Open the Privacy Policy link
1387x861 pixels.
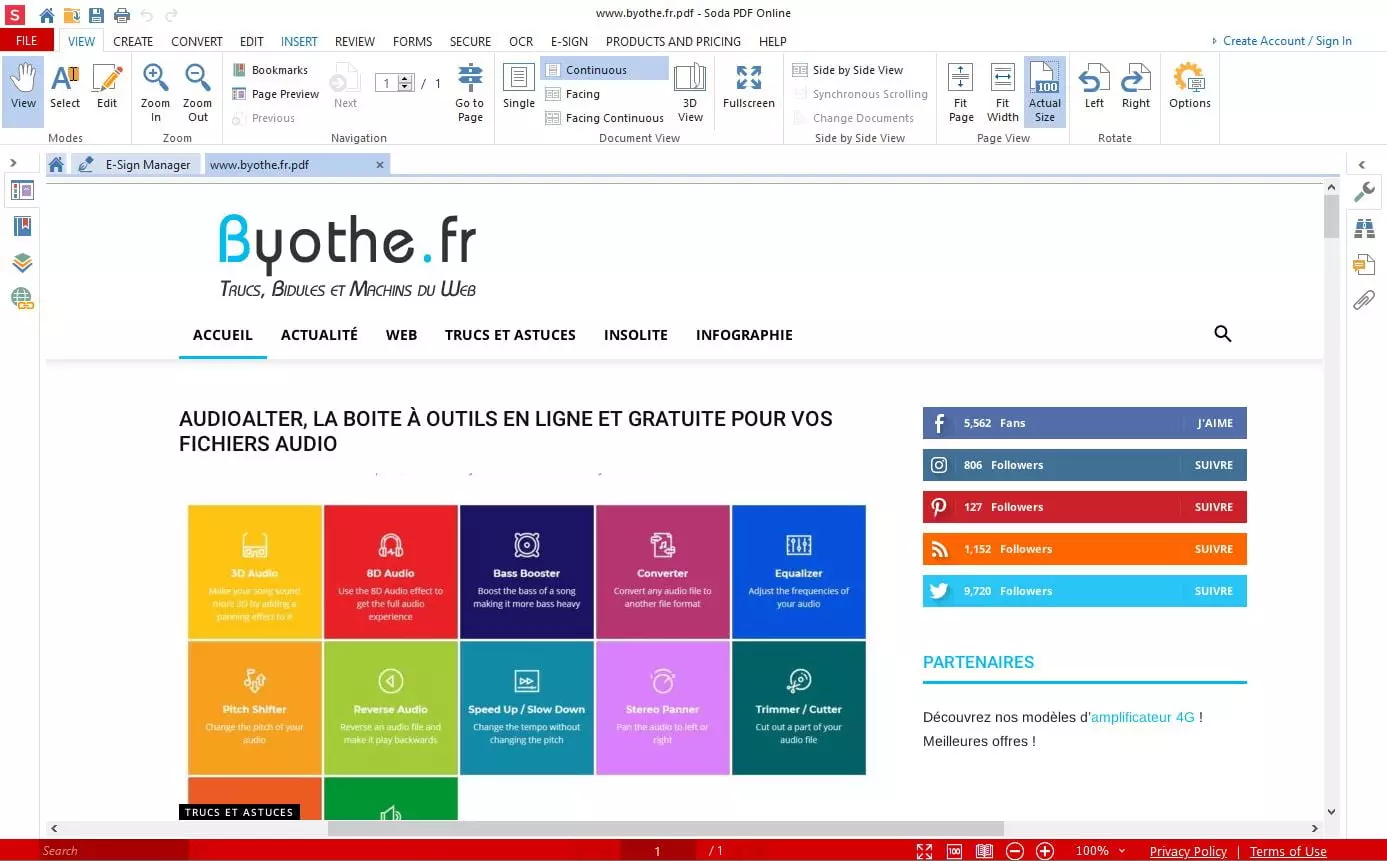[x=1188, y=851]
